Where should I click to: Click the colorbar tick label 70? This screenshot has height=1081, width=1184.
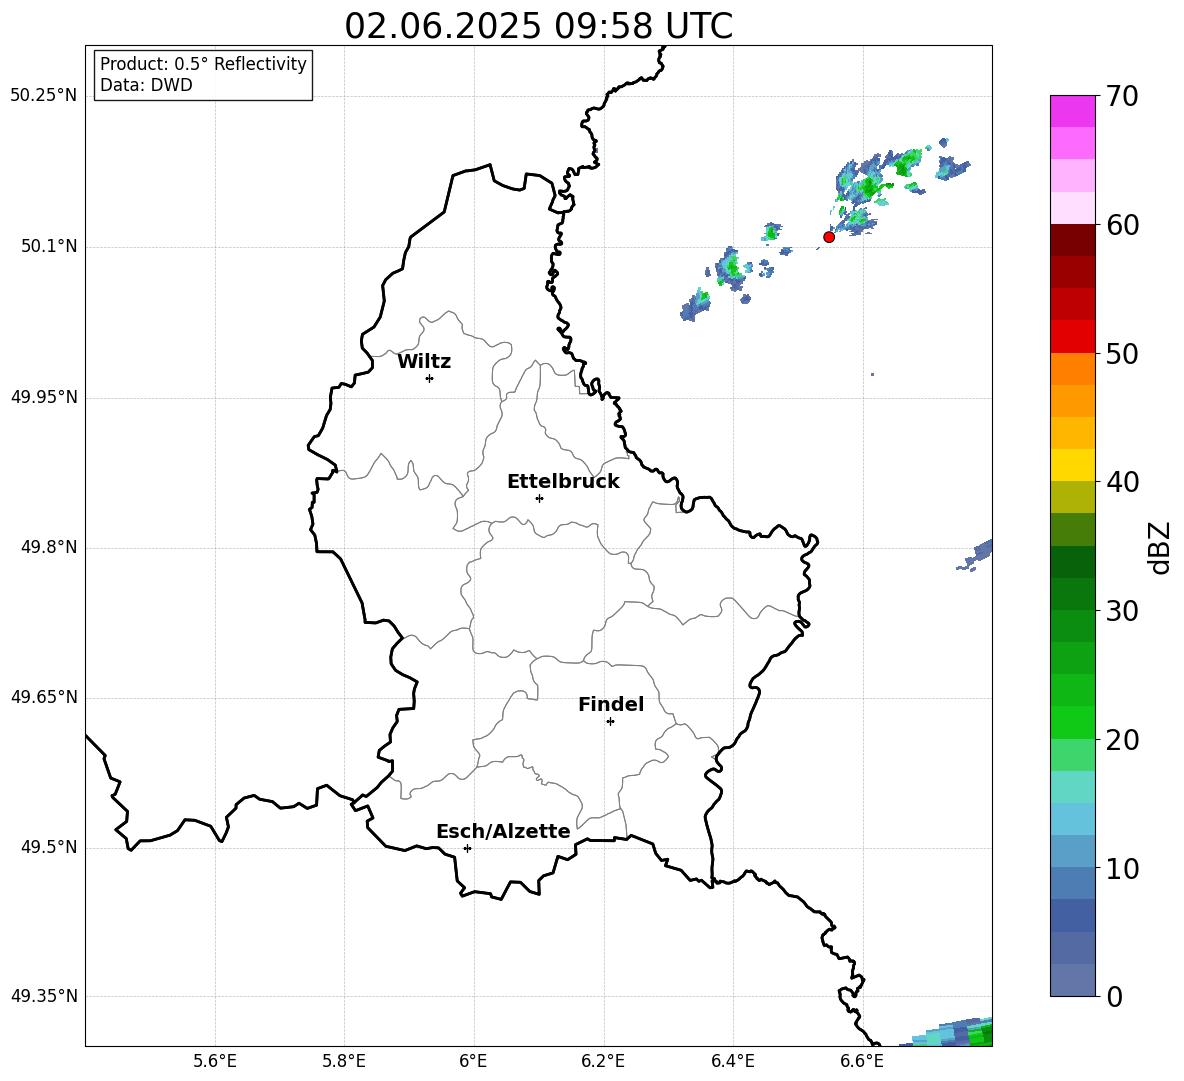[x=1122, y=96]
